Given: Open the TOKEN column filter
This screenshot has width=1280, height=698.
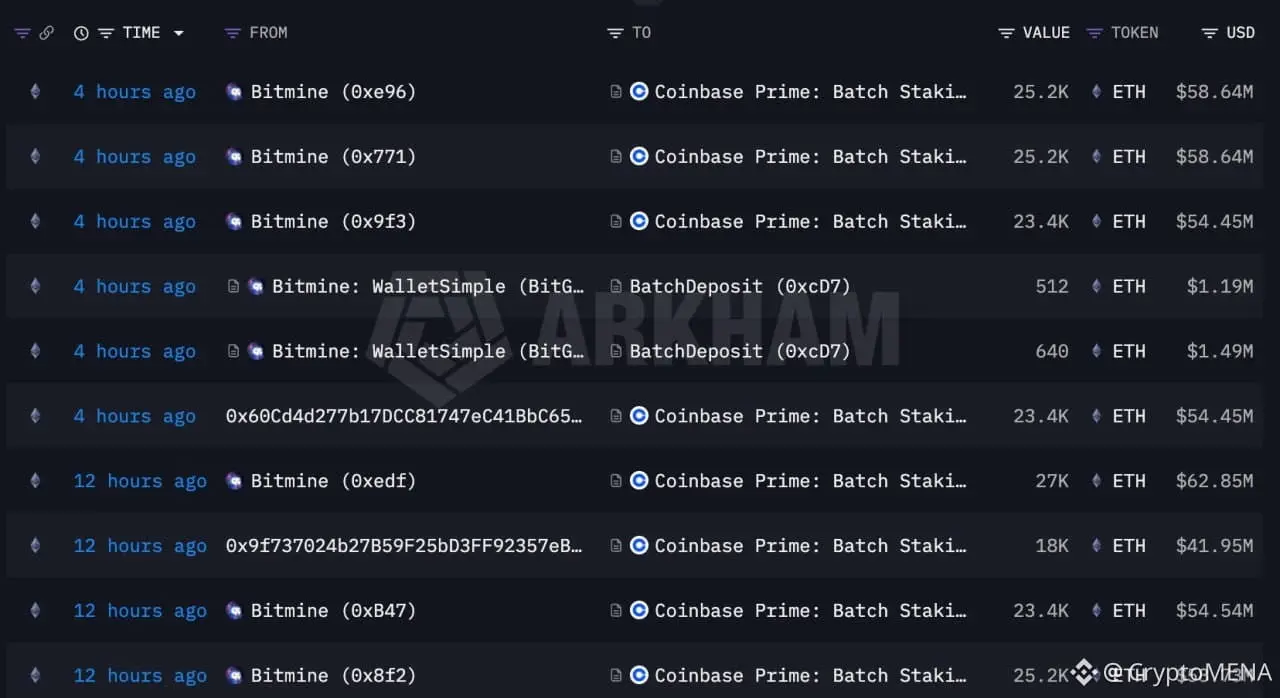Looking at the screenshot, I should tap(1094, 33).
